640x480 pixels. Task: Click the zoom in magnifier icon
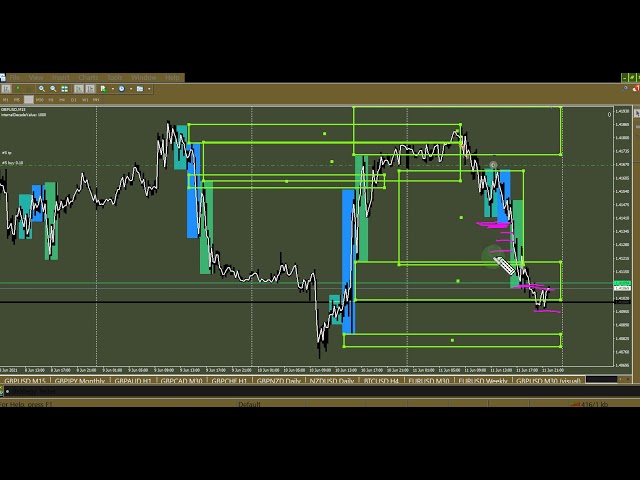pyautogui.click(x=41, y=89)
